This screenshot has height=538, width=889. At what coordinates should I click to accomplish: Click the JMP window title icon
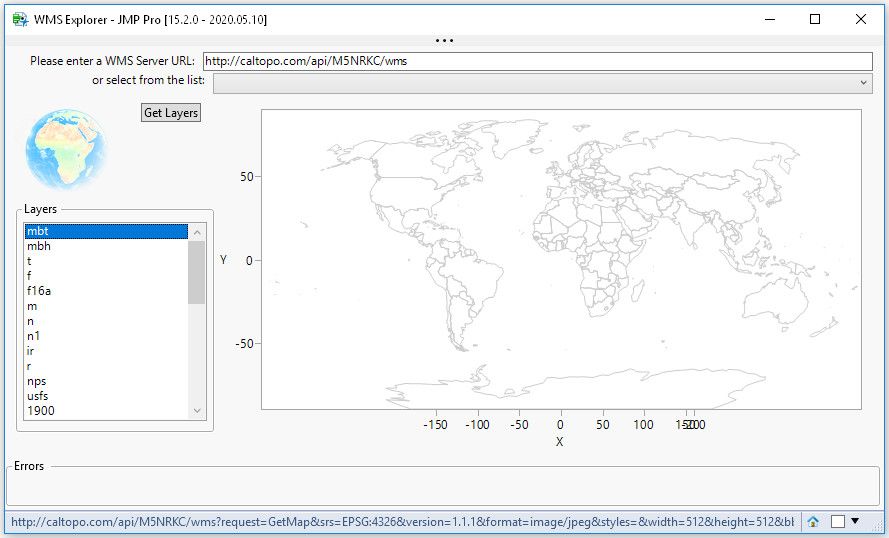[x=20, y=19]
